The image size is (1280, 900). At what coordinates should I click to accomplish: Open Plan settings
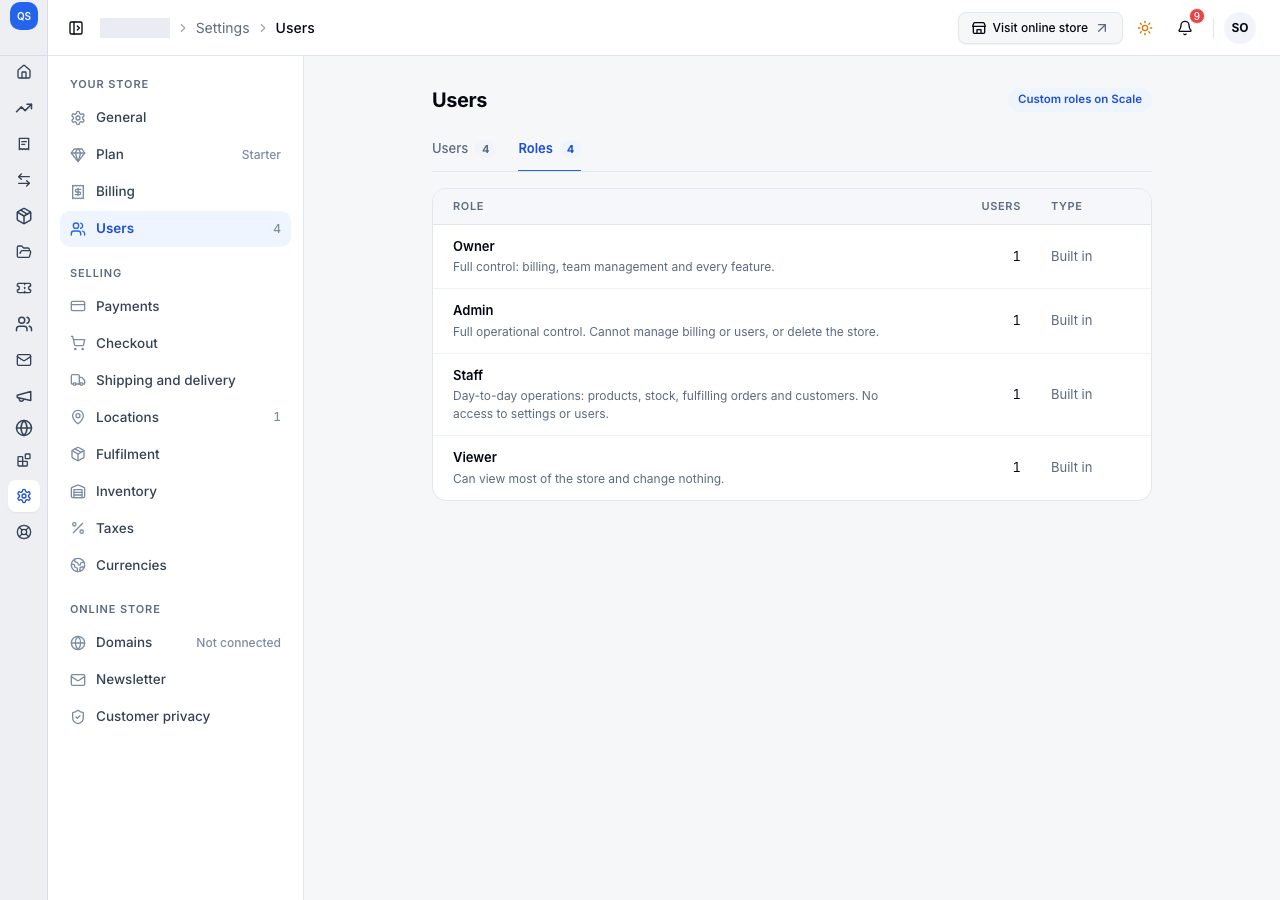(x=176, y=155)
